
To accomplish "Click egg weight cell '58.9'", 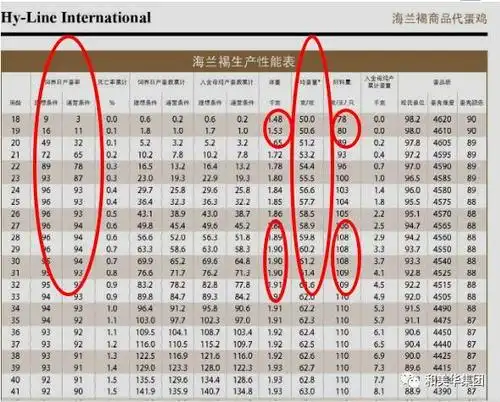I will point(307,226).
